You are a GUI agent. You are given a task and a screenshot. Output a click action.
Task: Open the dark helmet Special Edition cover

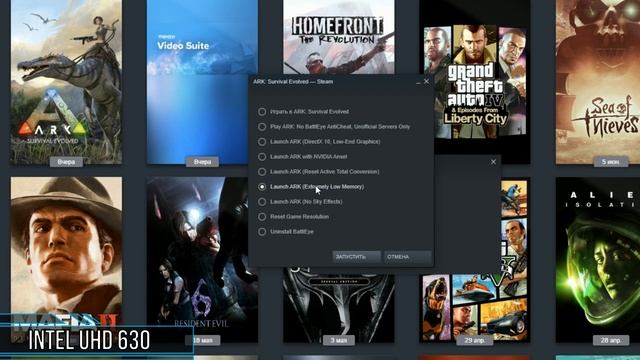pos(339,305)
